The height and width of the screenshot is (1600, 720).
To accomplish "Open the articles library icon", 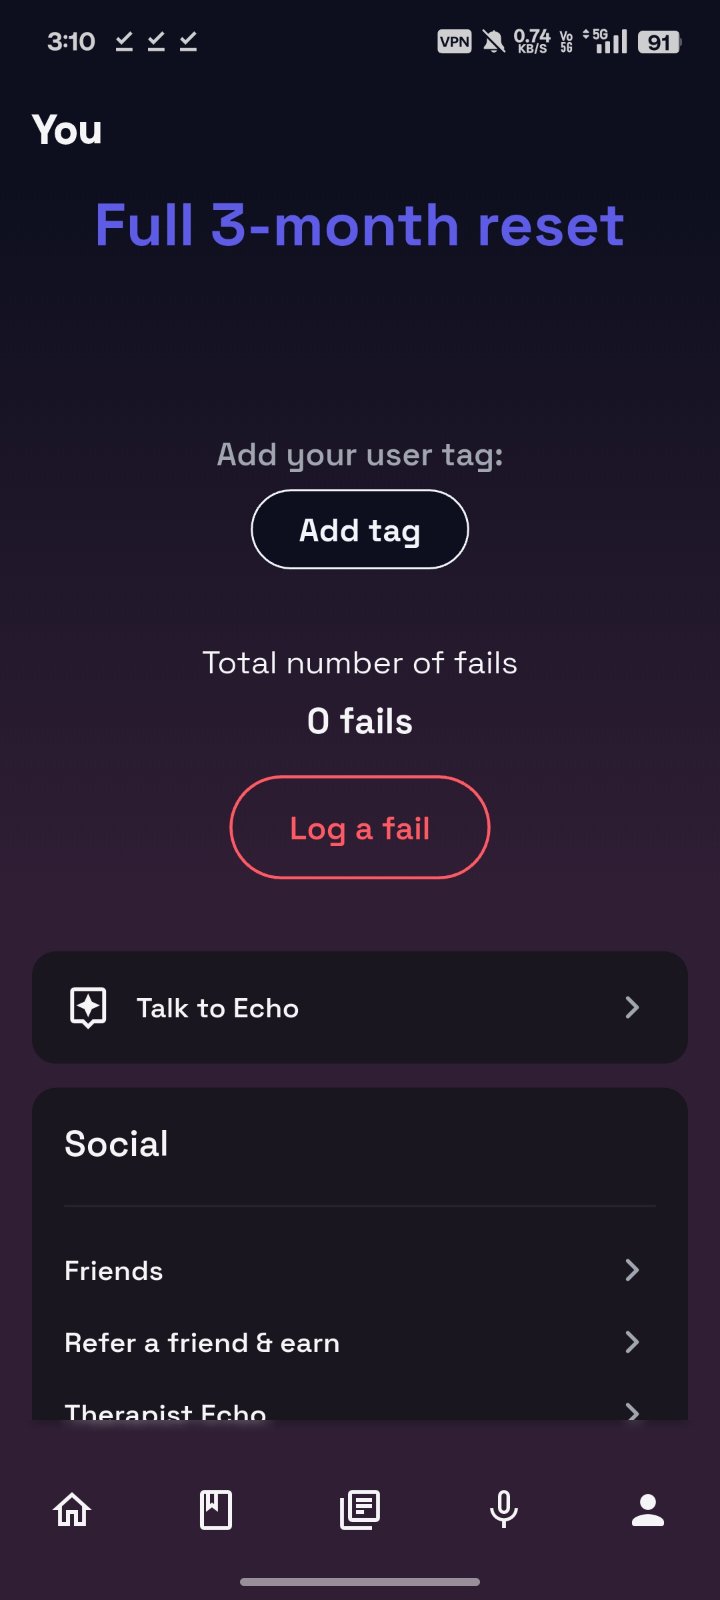I will (x=360, y=1509).
